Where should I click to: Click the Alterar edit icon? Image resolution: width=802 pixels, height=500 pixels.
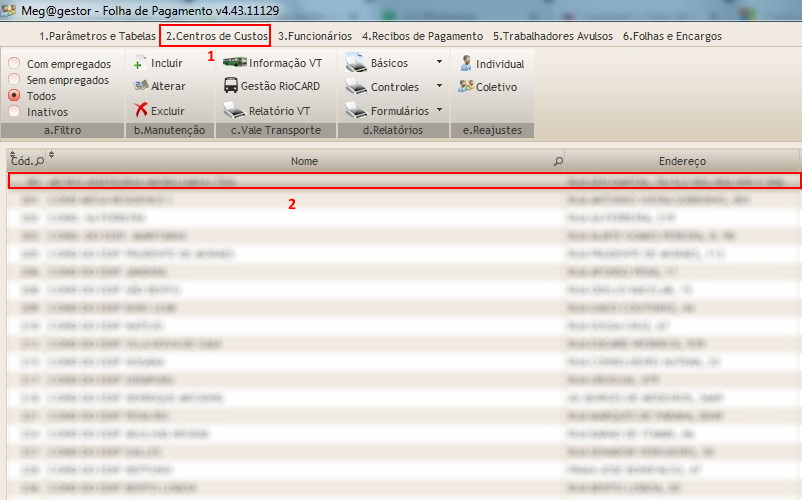tap(141, 87)
